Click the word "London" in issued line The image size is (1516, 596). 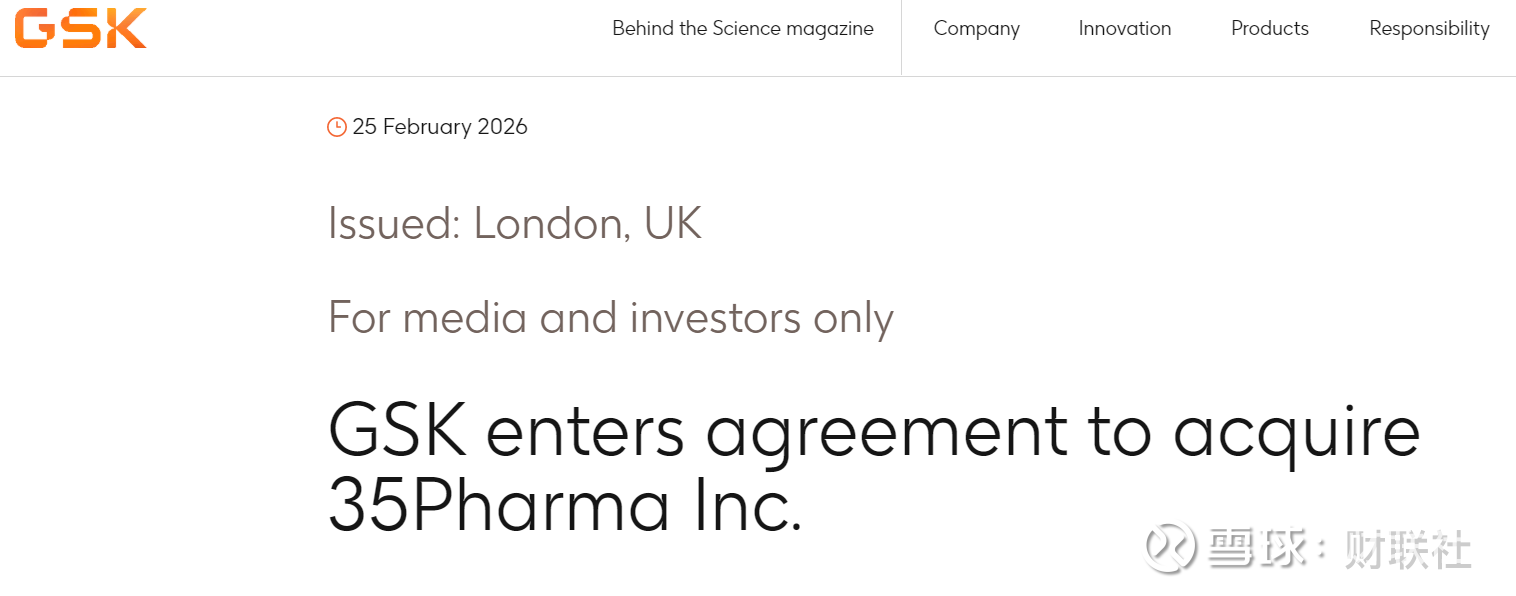click(551, 223)
